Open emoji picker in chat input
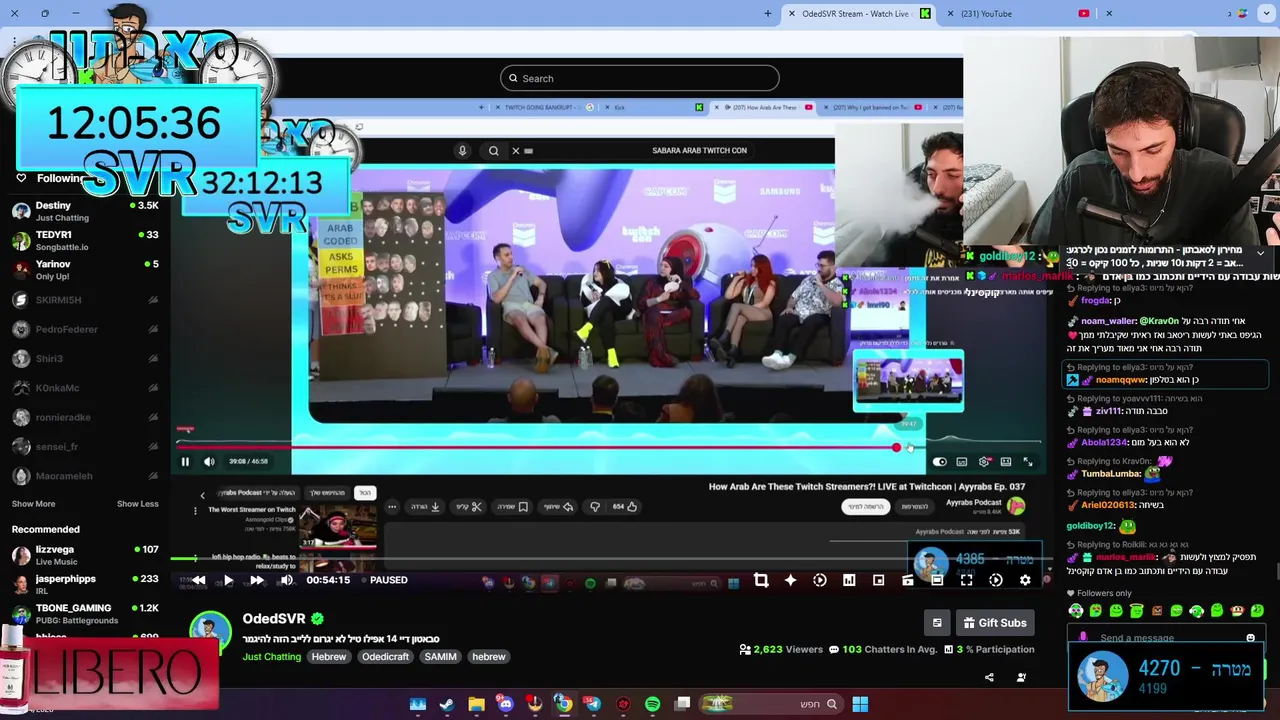The height and width of the screenshot is (720, 1280). pyautogui.click(x=1250, y=638)
